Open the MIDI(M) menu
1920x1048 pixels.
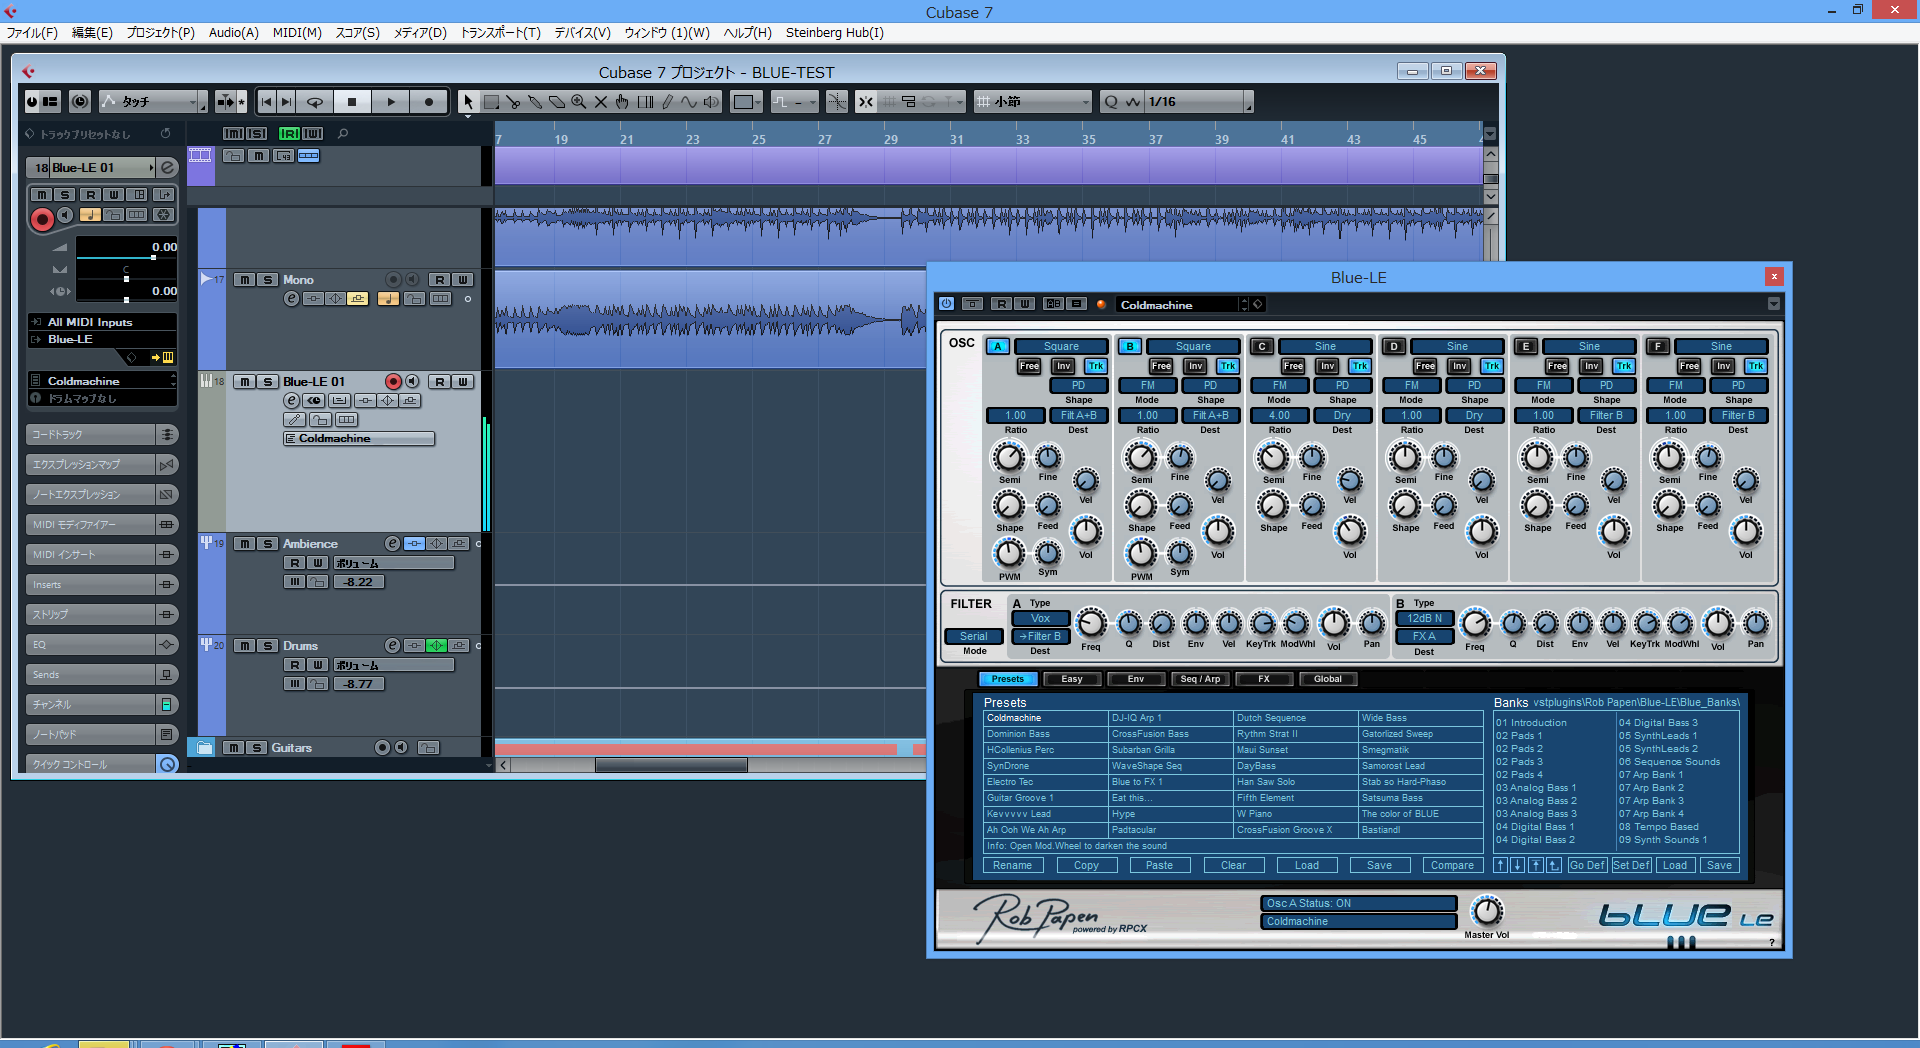(x=297, y=33)
